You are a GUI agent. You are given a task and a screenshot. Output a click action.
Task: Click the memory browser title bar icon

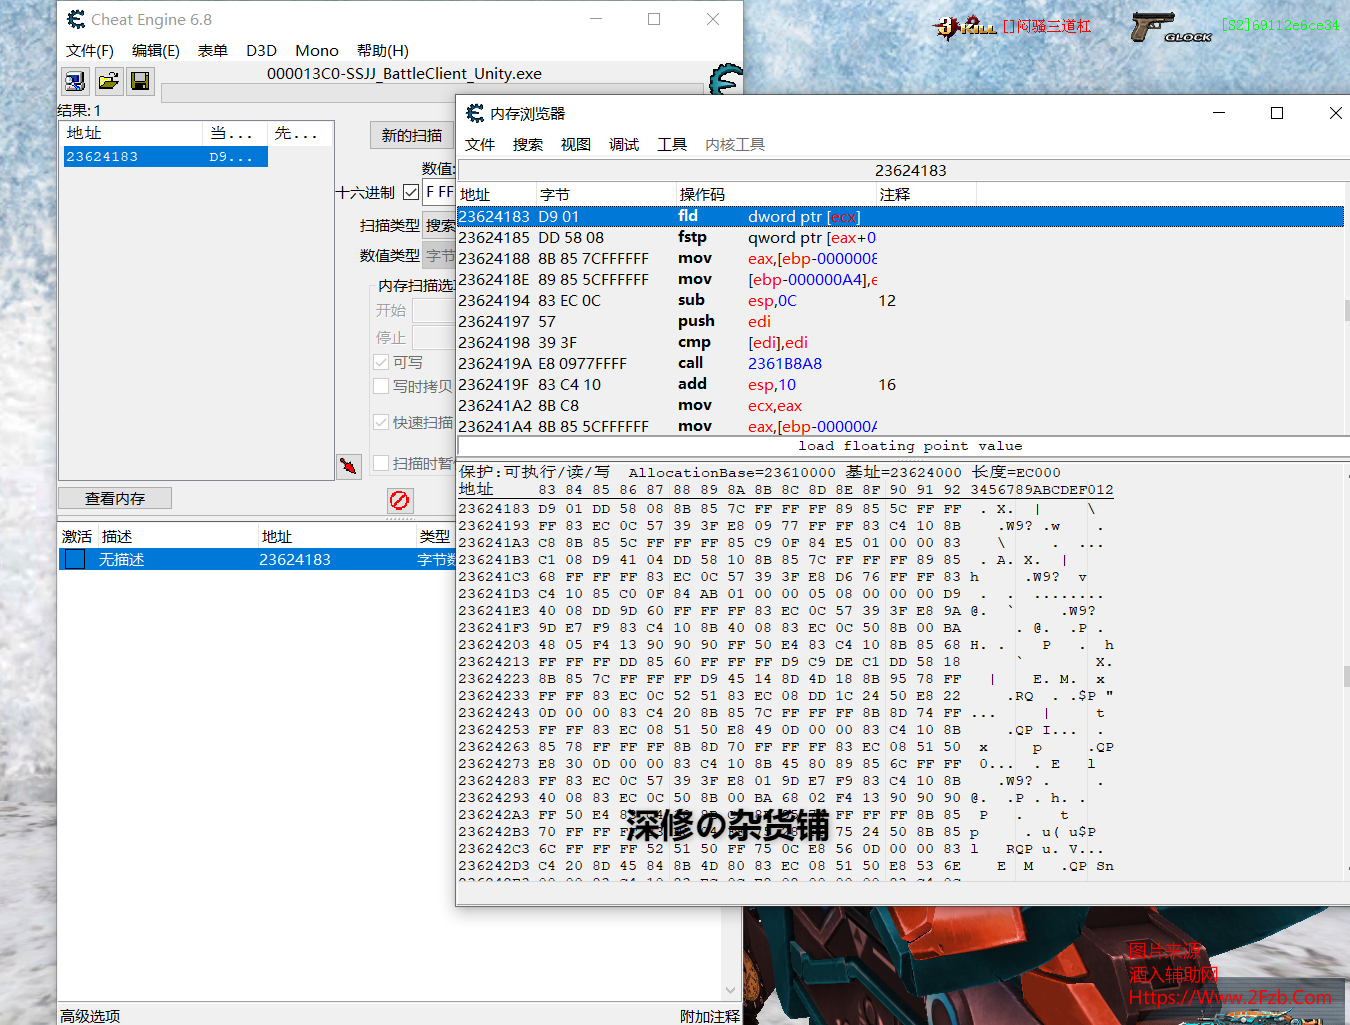coord(475,113)
